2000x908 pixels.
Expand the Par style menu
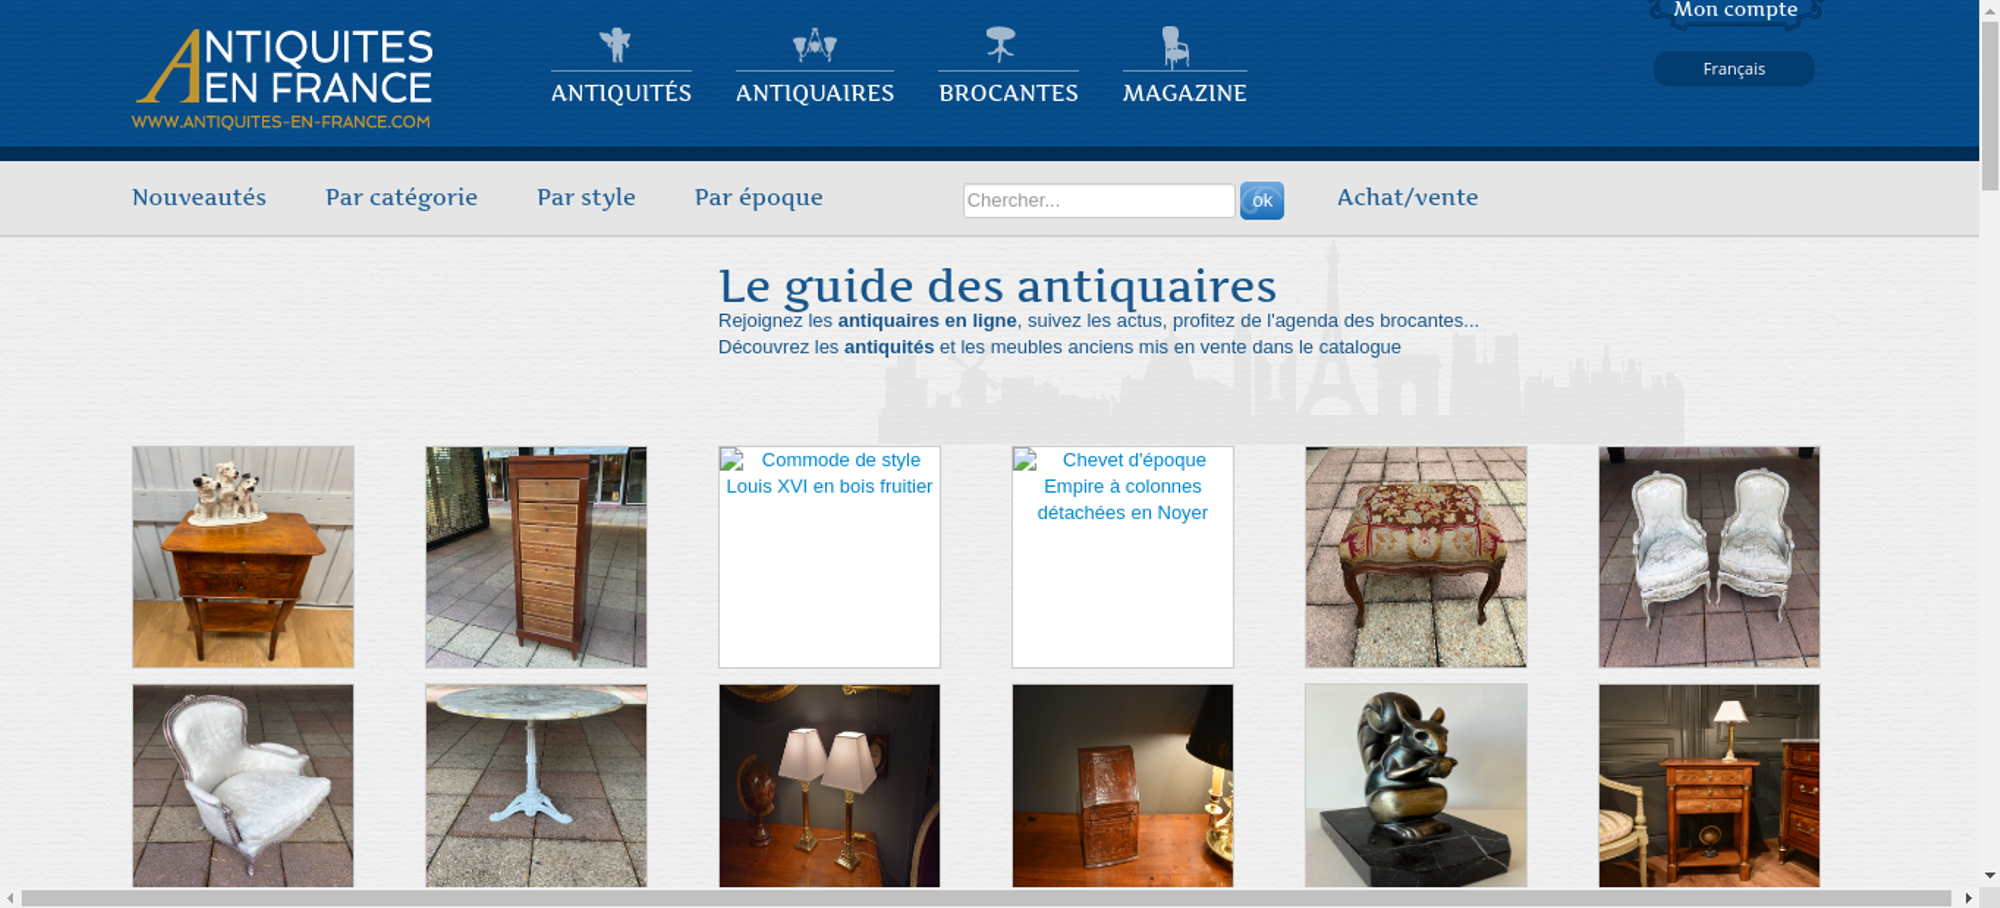(x=586, y=197)
